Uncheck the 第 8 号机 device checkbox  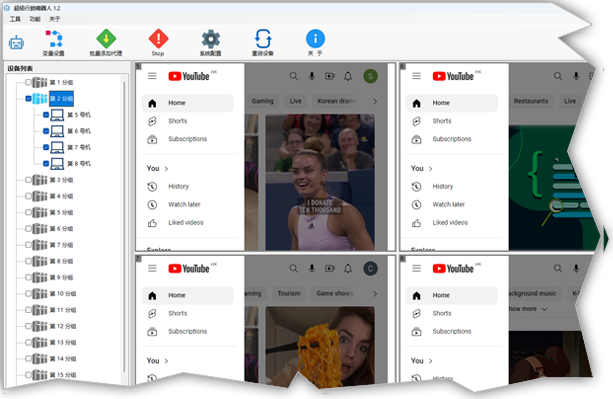pos(46,163)
